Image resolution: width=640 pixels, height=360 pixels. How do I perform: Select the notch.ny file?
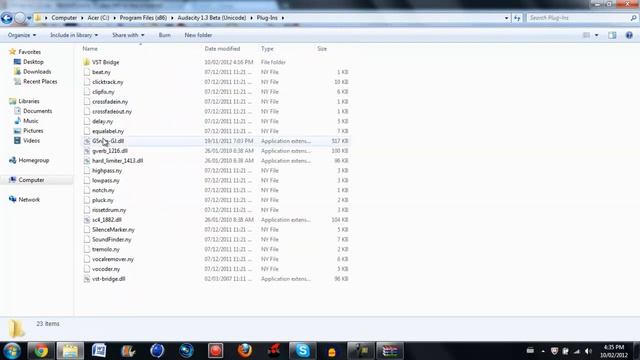coord(103,190)
